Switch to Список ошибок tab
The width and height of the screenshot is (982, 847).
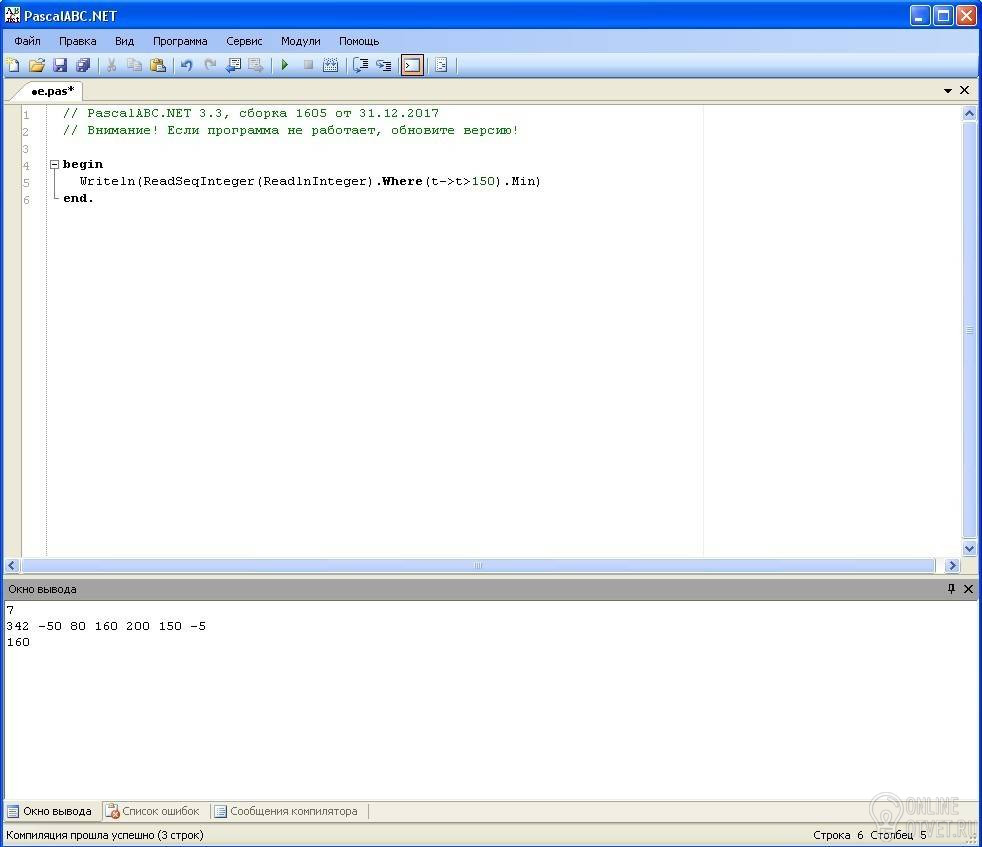[153, 811]
